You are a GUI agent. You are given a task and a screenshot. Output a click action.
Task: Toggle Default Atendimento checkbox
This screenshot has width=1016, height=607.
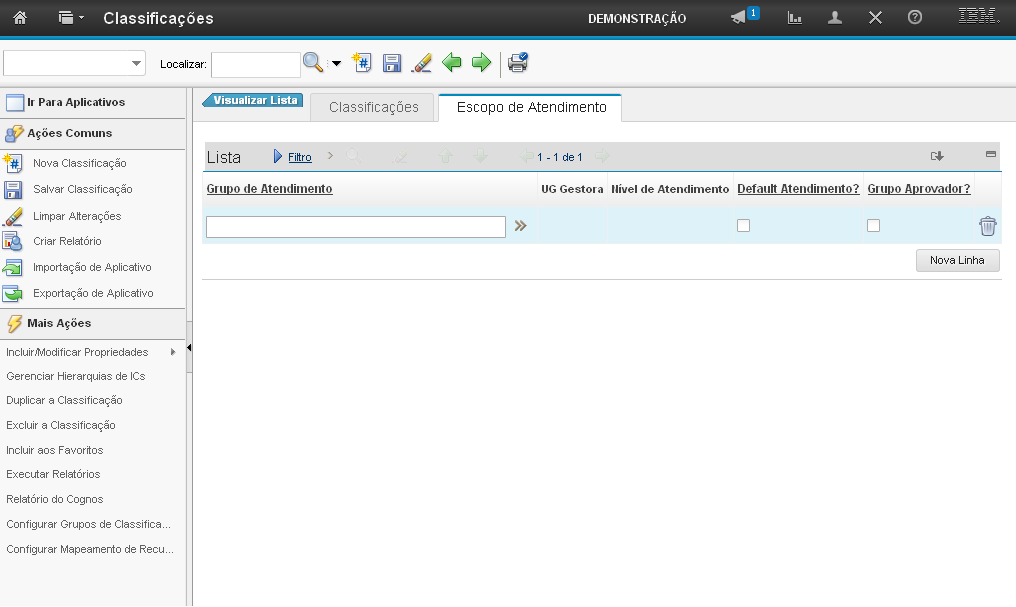pos(743,226)
